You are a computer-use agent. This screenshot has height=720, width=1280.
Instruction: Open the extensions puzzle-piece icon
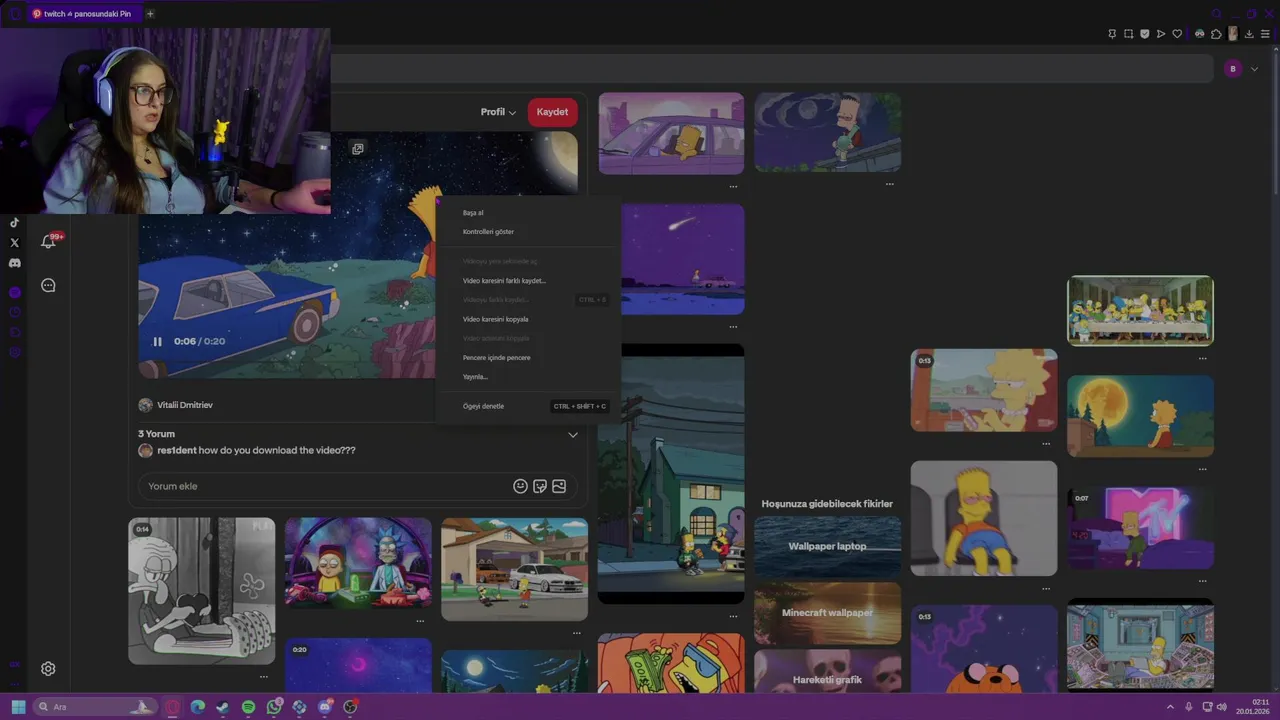pos(1216,34)
